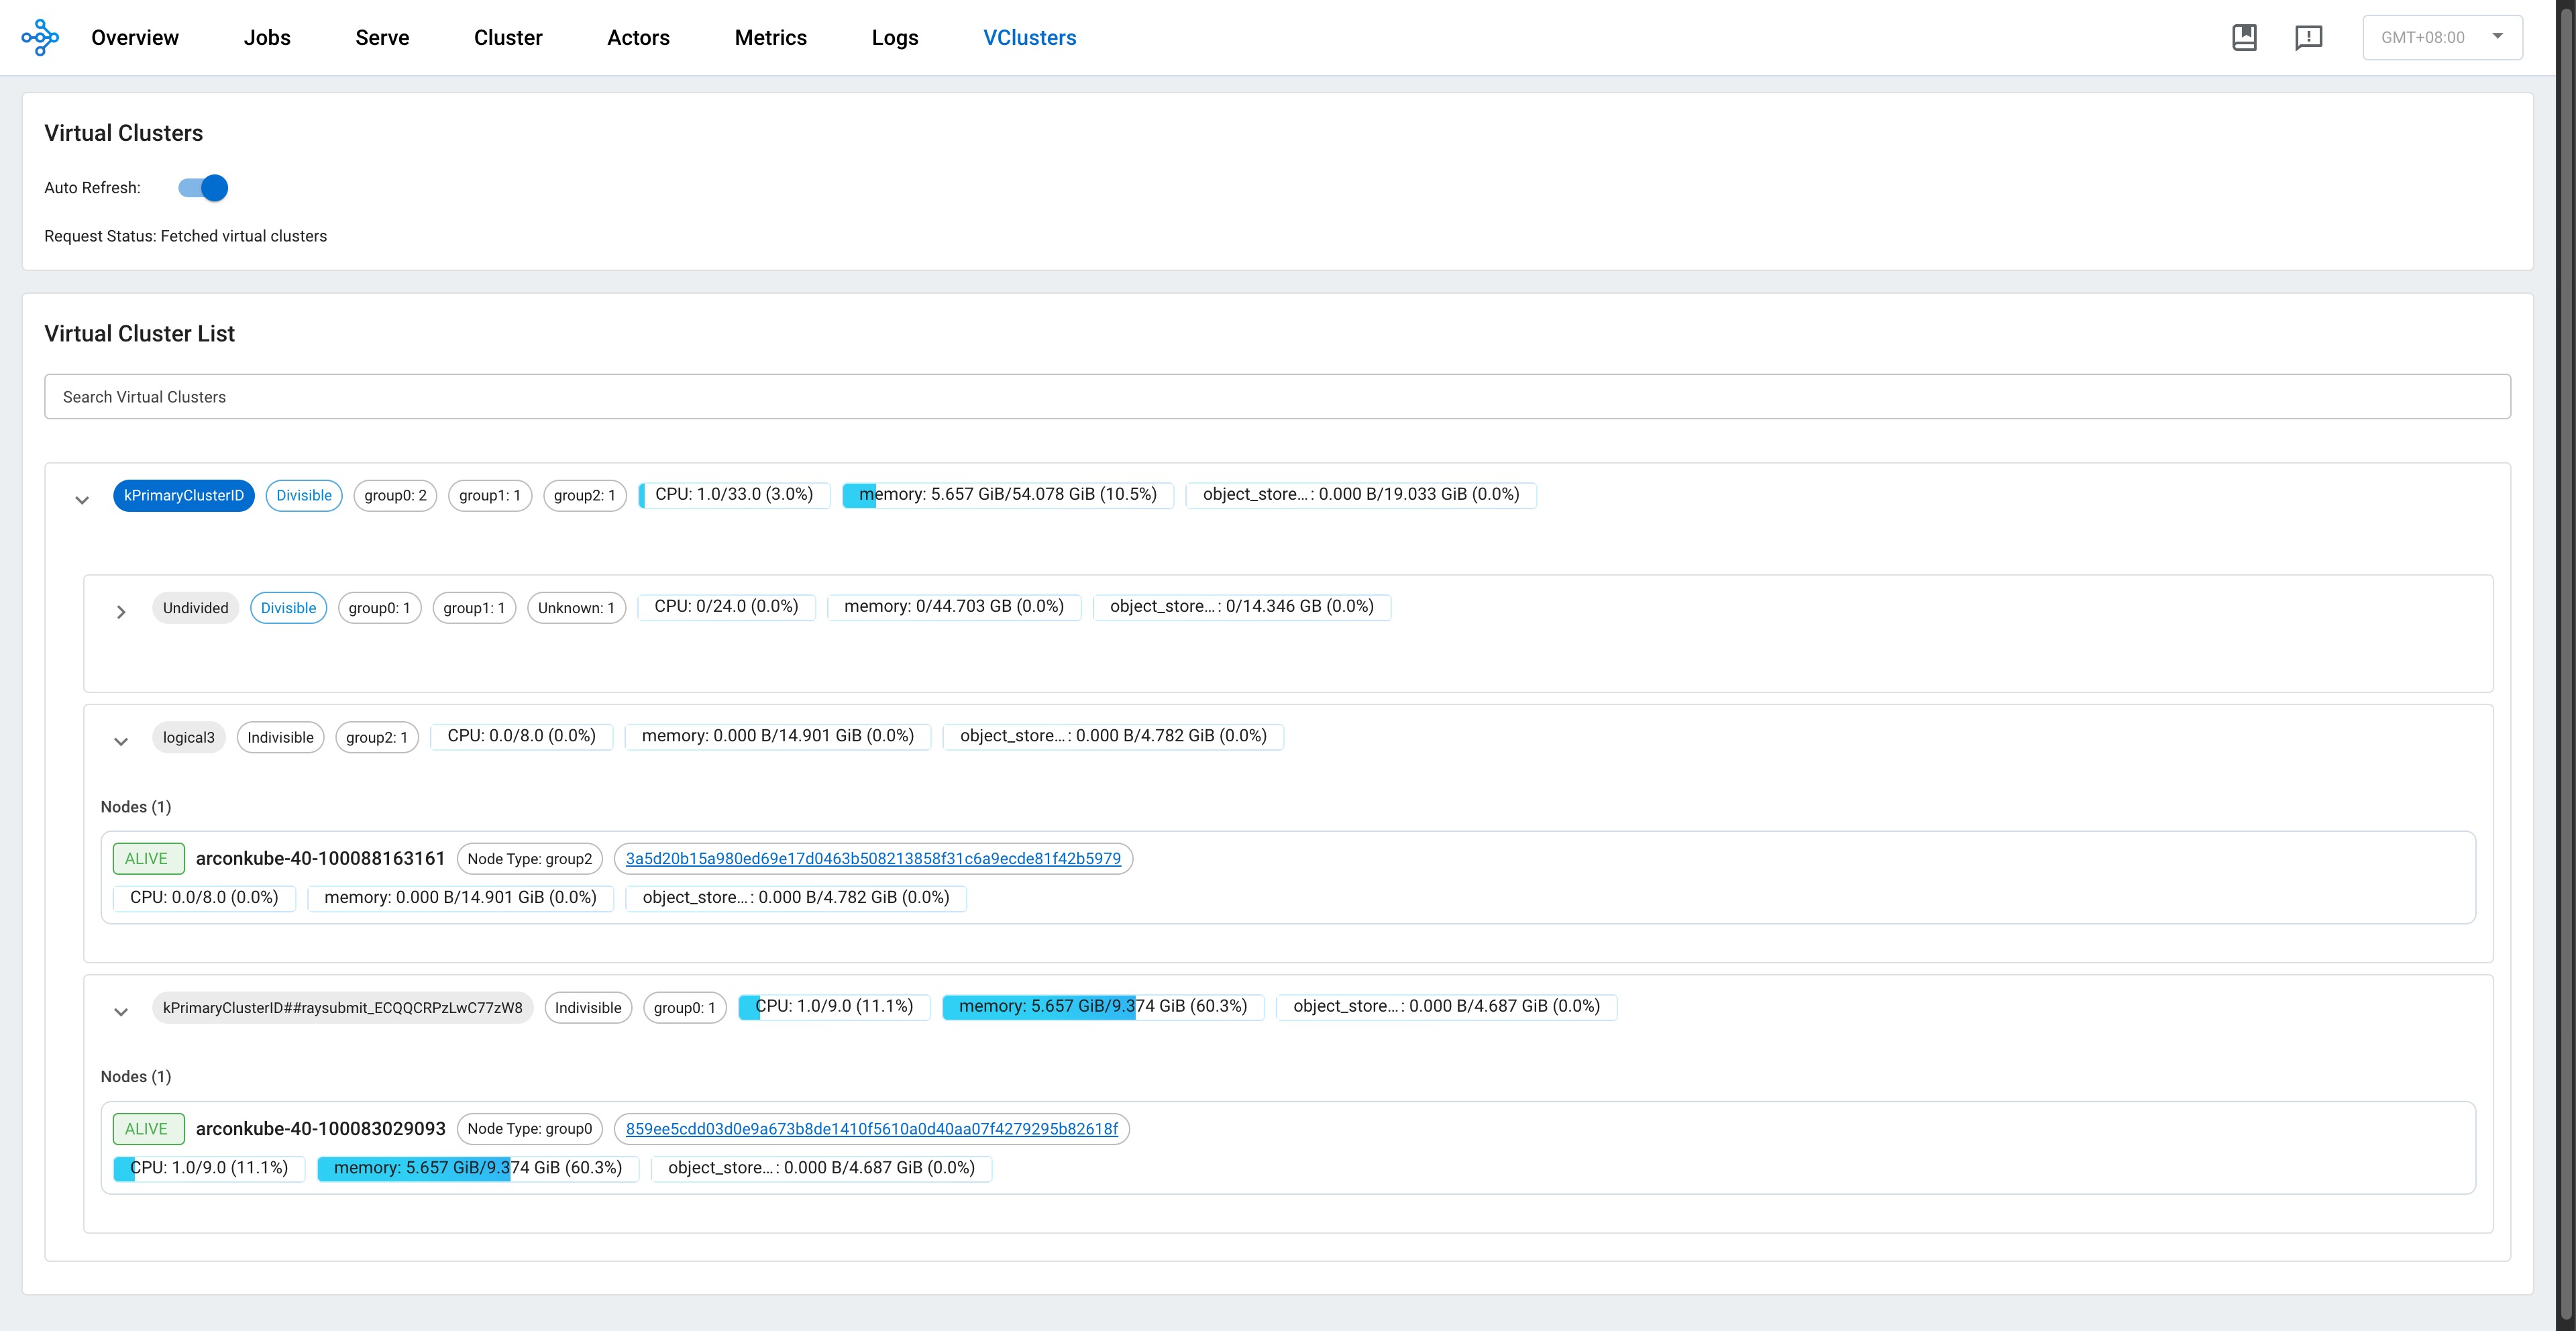Image resolution: width=2576 pixels, height=1331 pixels.
Task: Click object_store 0.000 B/19.033 GiB bar
Action: coord(1361,495)
